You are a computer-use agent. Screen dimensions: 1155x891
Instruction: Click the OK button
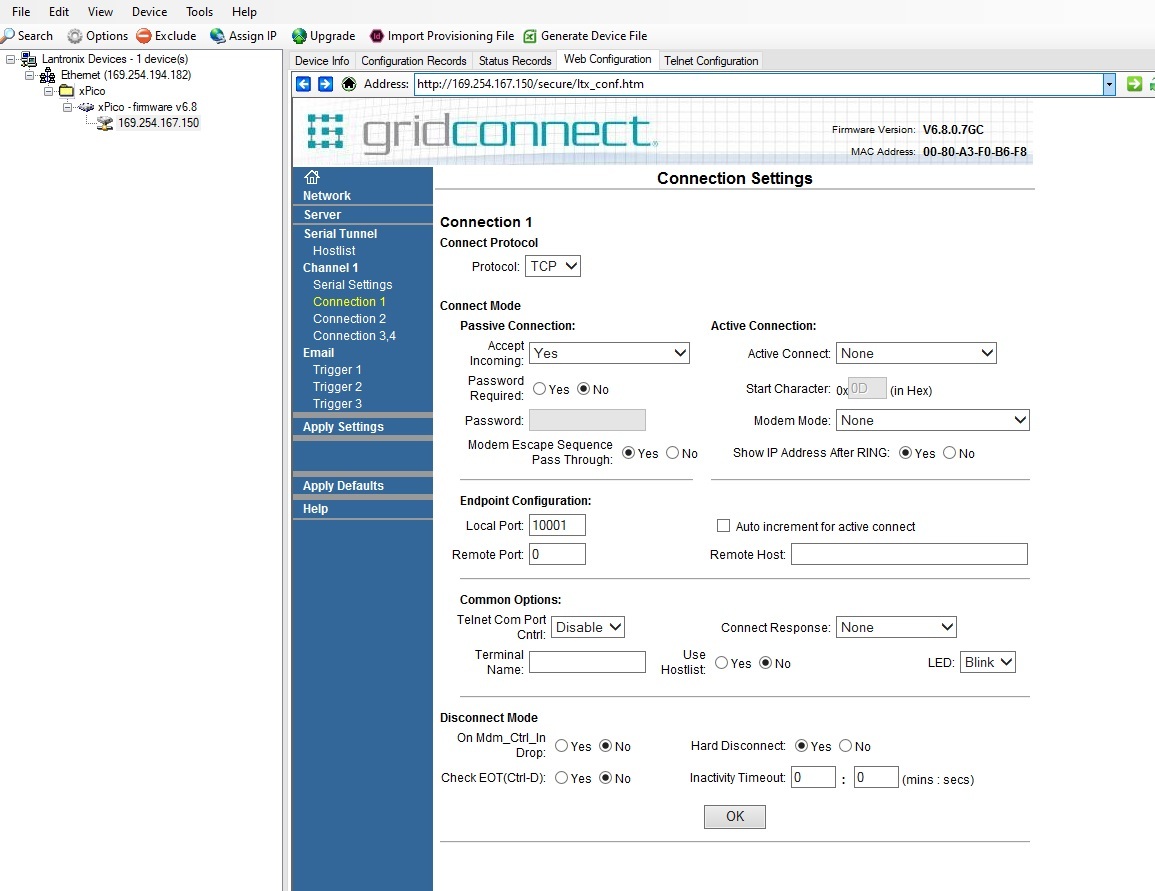coord(734,816)
